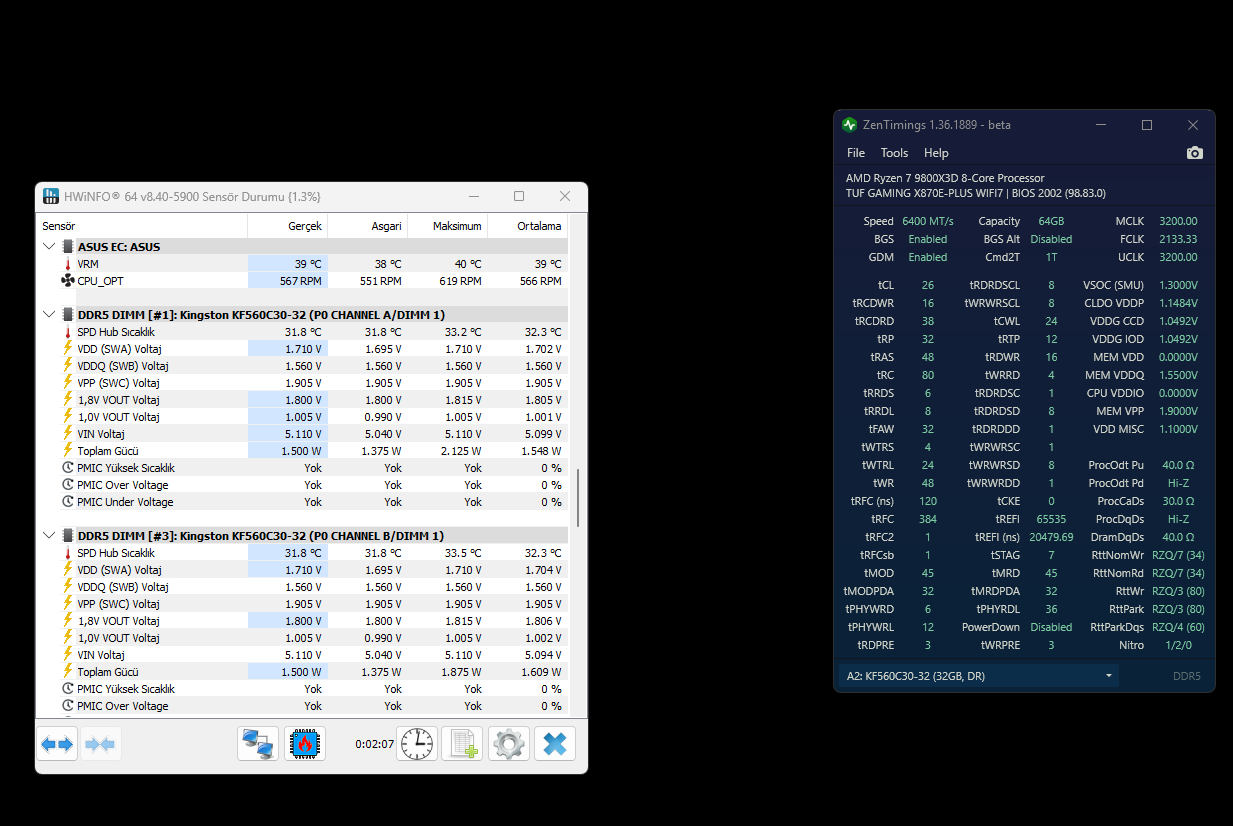Click the VRM thermometer icon
This screenshot has width=1233, height=826.
tap(68, 264)
